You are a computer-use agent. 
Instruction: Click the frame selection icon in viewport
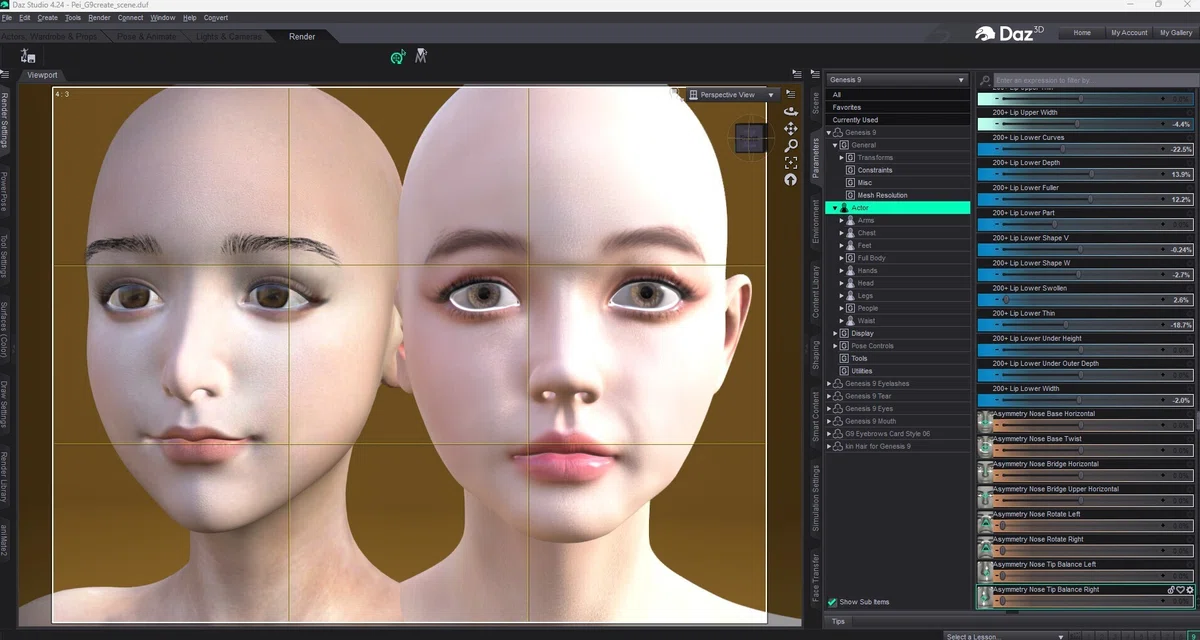point(791,163)
